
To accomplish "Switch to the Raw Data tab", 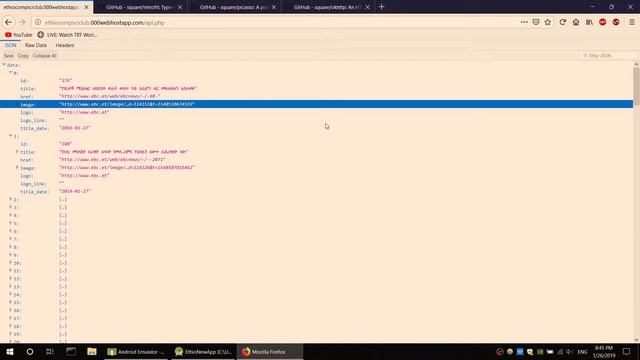I will click(x=36, y=45).
